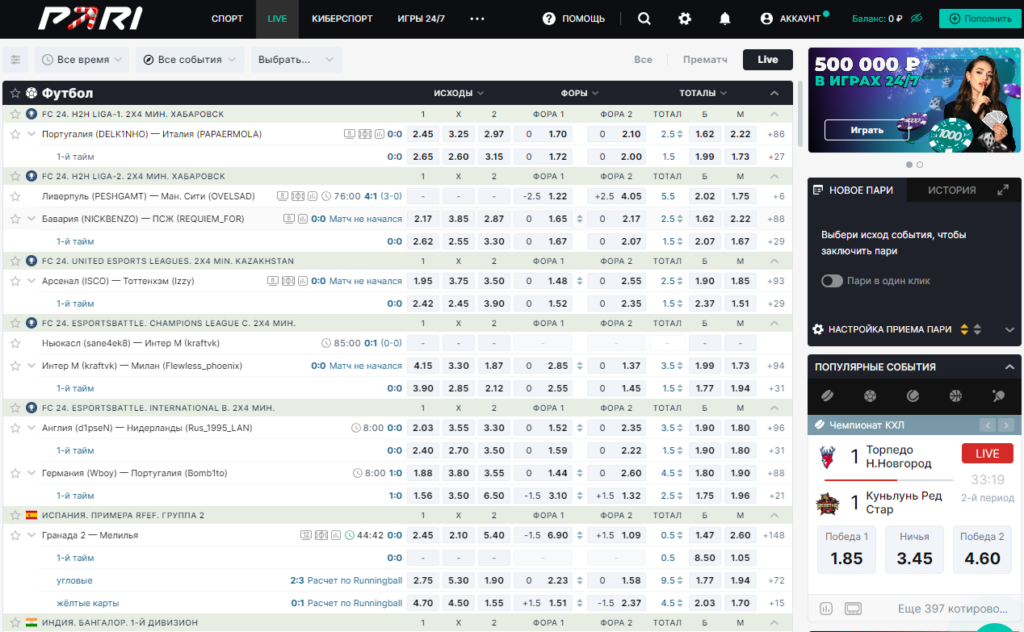The image size is (1024, 632).
Task: Go to previous Чемпионат КХЛ event arrow
Action: [x=987, y=425]
